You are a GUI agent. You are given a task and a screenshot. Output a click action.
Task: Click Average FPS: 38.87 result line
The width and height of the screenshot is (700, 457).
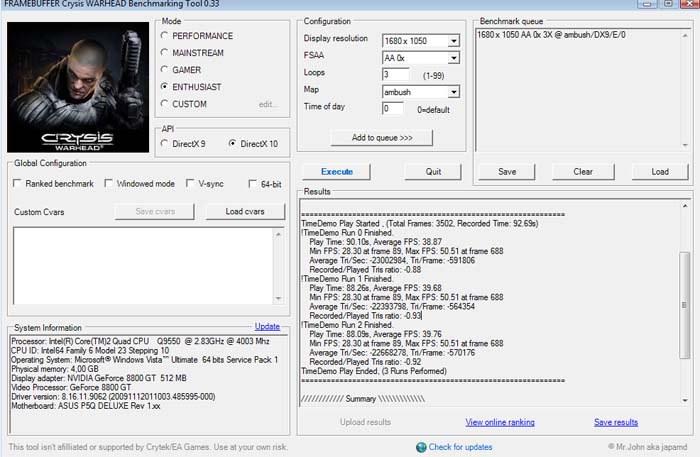click(x=376, y=242)
